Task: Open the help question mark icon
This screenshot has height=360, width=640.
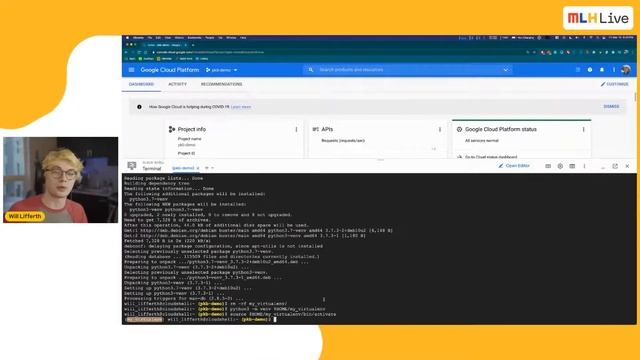Action: coord(590,70)
